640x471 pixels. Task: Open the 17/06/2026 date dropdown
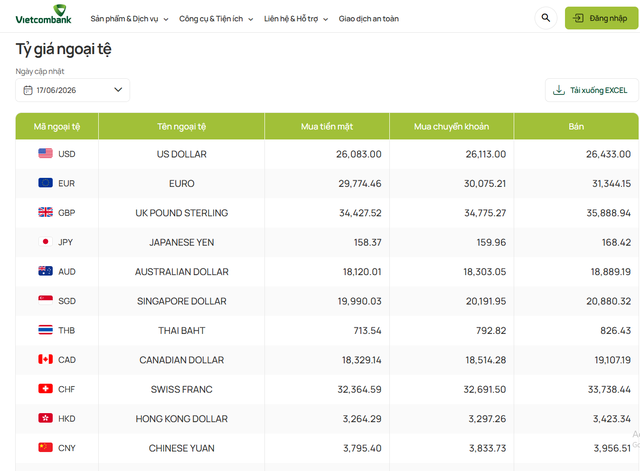tap(73, 90)
